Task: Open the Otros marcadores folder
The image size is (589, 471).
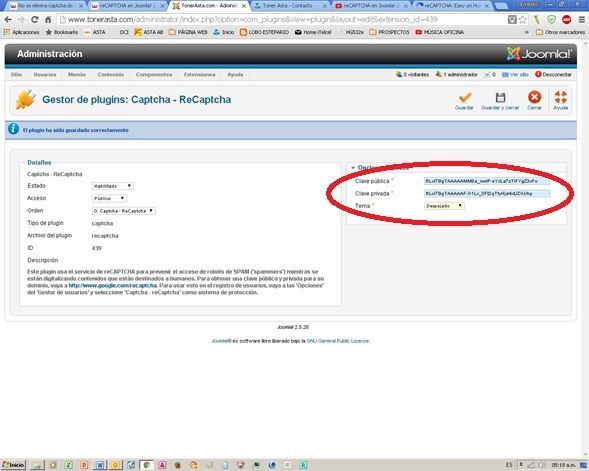Action: tap(560, 32)
